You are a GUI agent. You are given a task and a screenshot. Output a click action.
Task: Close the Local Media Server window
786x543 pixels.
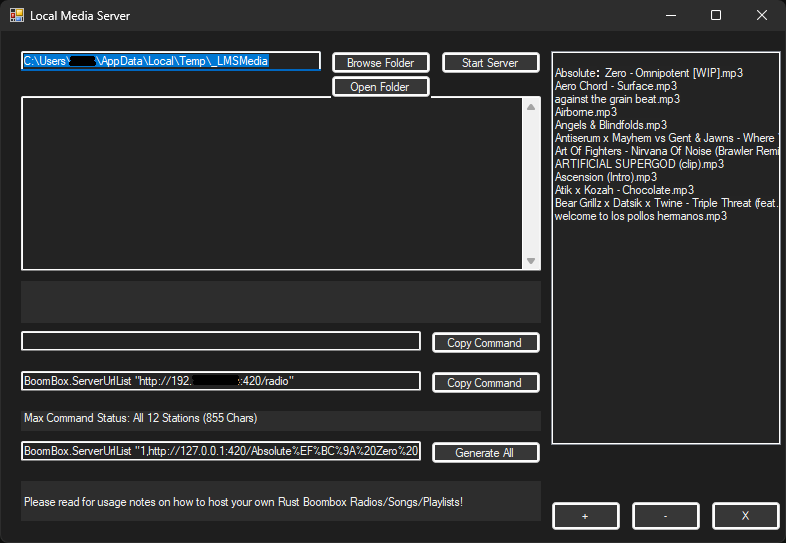tap(761, 16)
